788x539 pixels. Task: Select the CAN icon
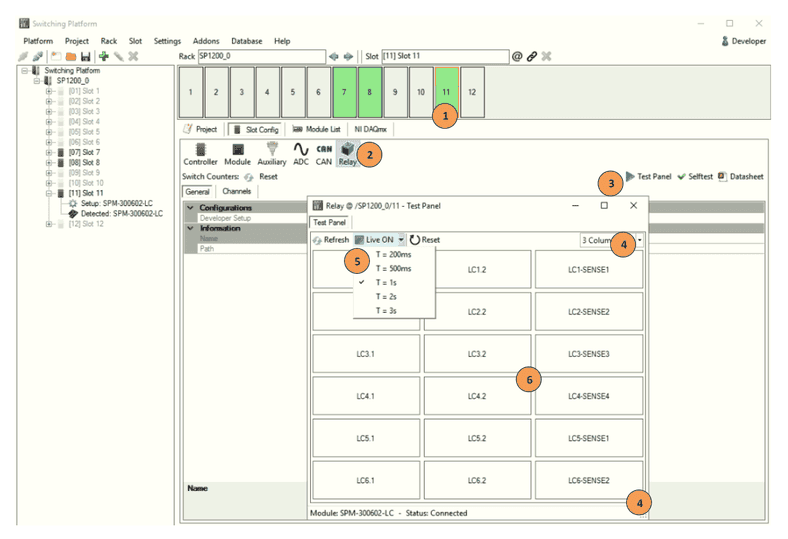(324, 154)
